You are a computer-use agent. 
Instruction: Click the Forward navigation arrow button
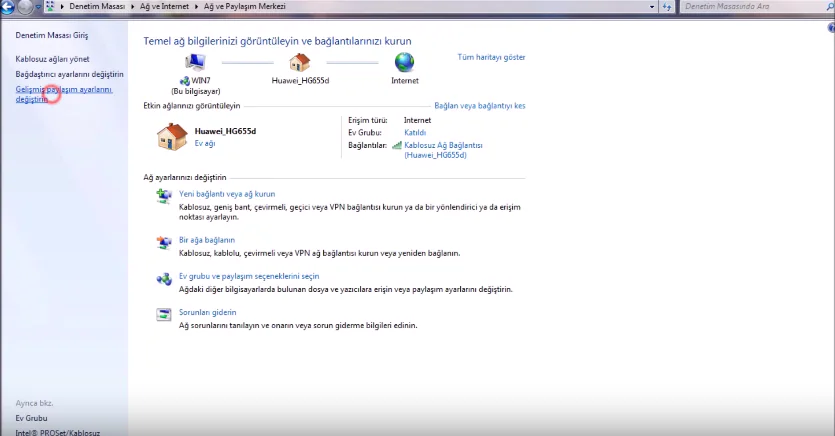coord(24,7)
